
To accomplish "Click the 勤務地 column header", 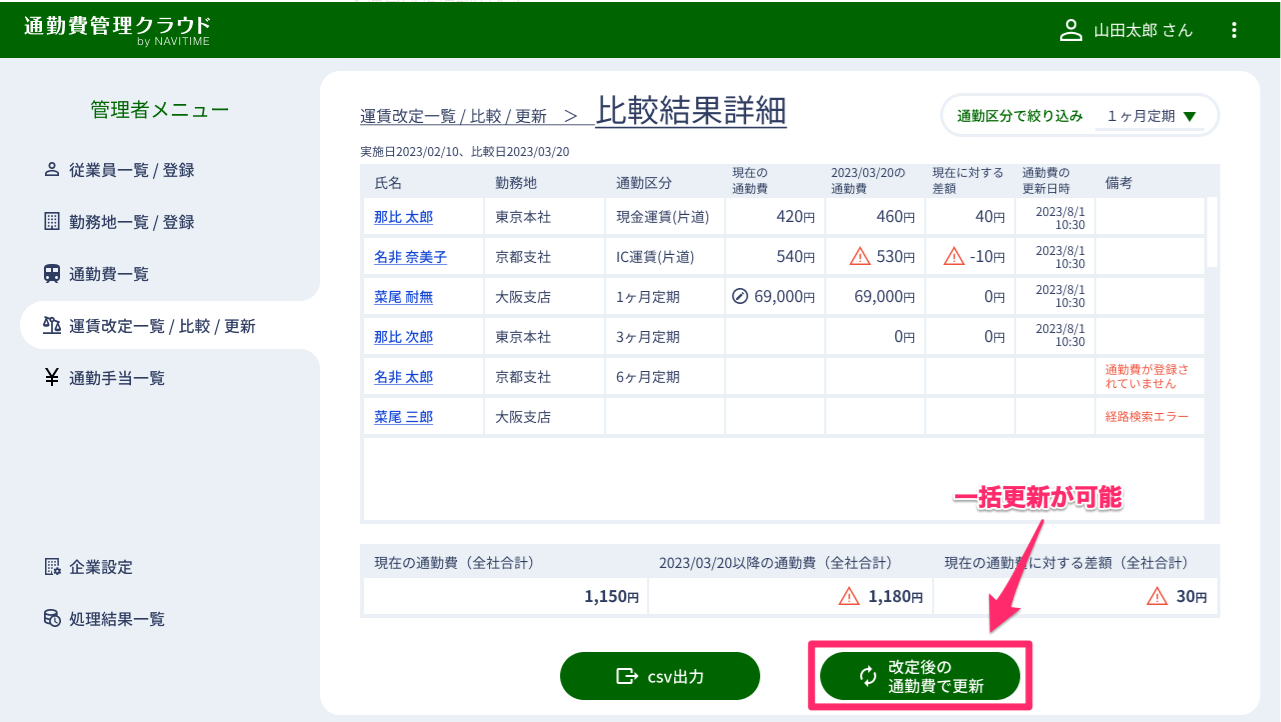I will coord(516,183).
